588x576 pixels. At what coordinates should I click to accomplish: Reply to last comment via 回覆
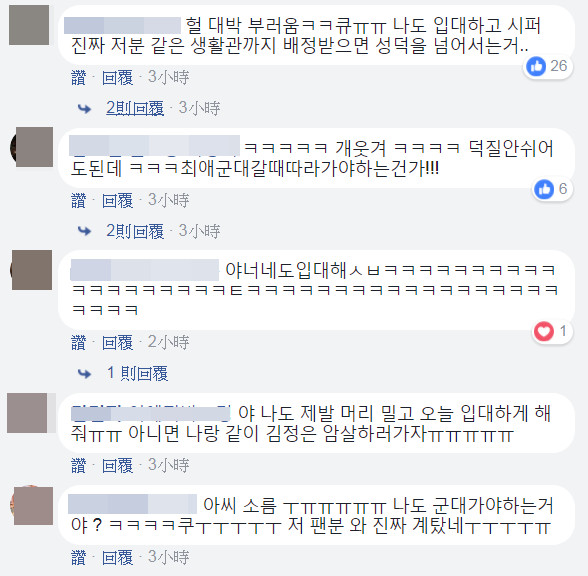[x=117, y=558]
